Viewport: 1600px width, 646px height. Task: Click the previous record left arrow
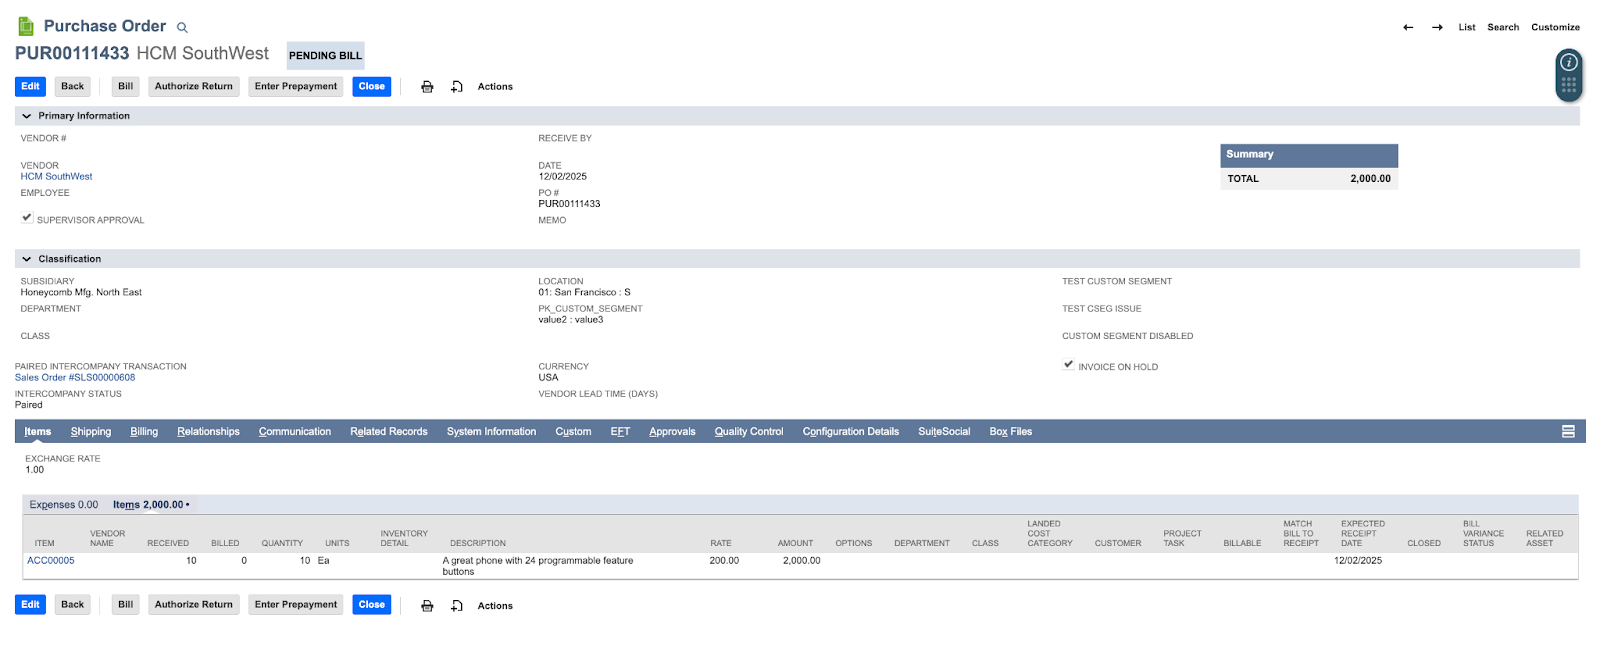1408,27
